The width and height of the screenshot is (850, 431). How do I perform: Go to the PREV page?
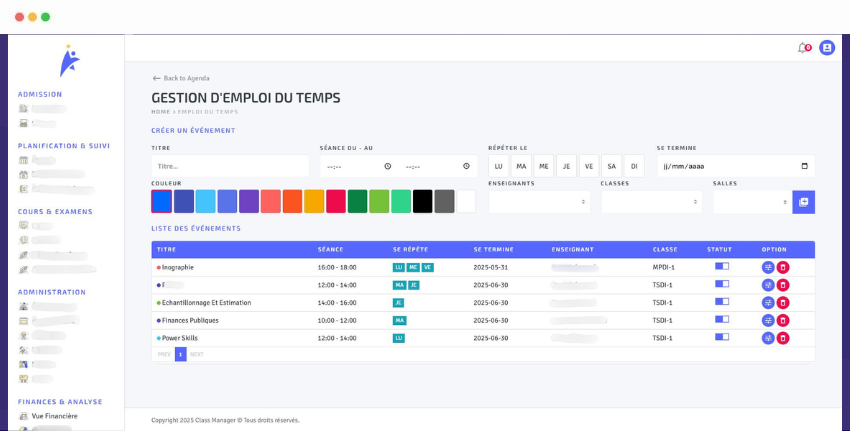tap(164, 355)
